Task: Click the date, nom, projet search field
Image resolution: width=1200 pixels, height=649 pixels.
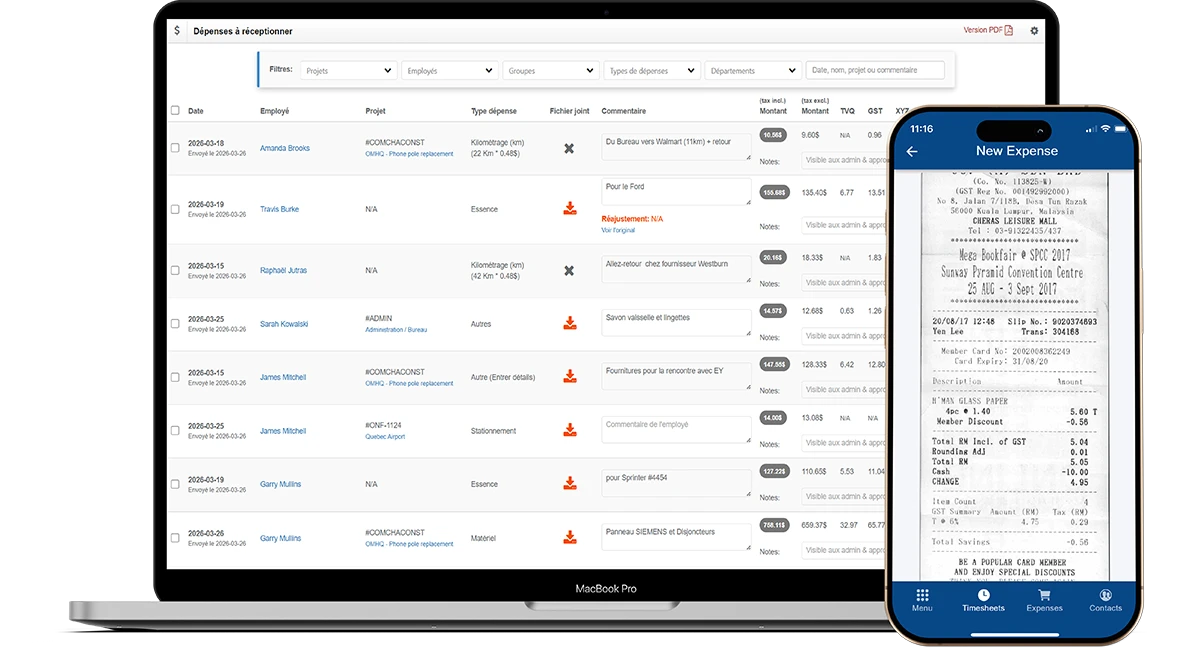Action: click(x=875, y=70)
